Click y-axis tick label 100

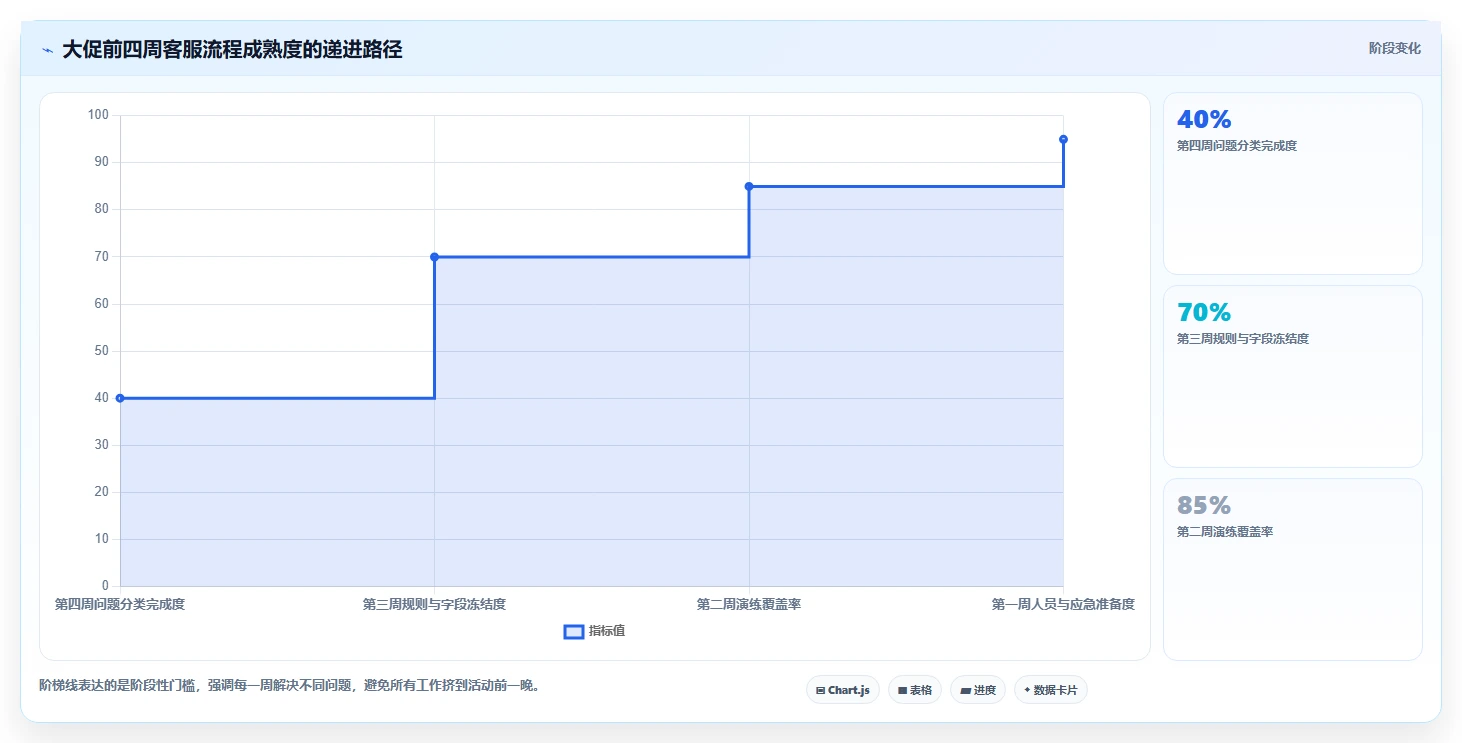tap(98, 115)
